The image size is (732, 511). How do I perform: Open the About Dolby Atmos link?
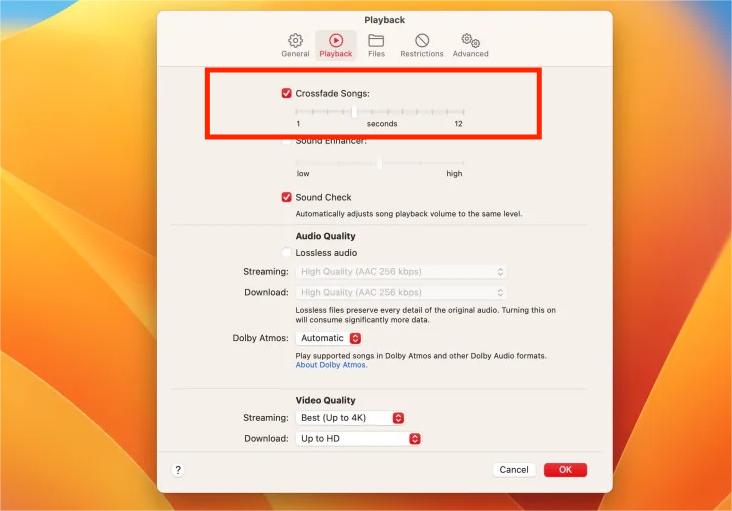[x=331, y=365]
